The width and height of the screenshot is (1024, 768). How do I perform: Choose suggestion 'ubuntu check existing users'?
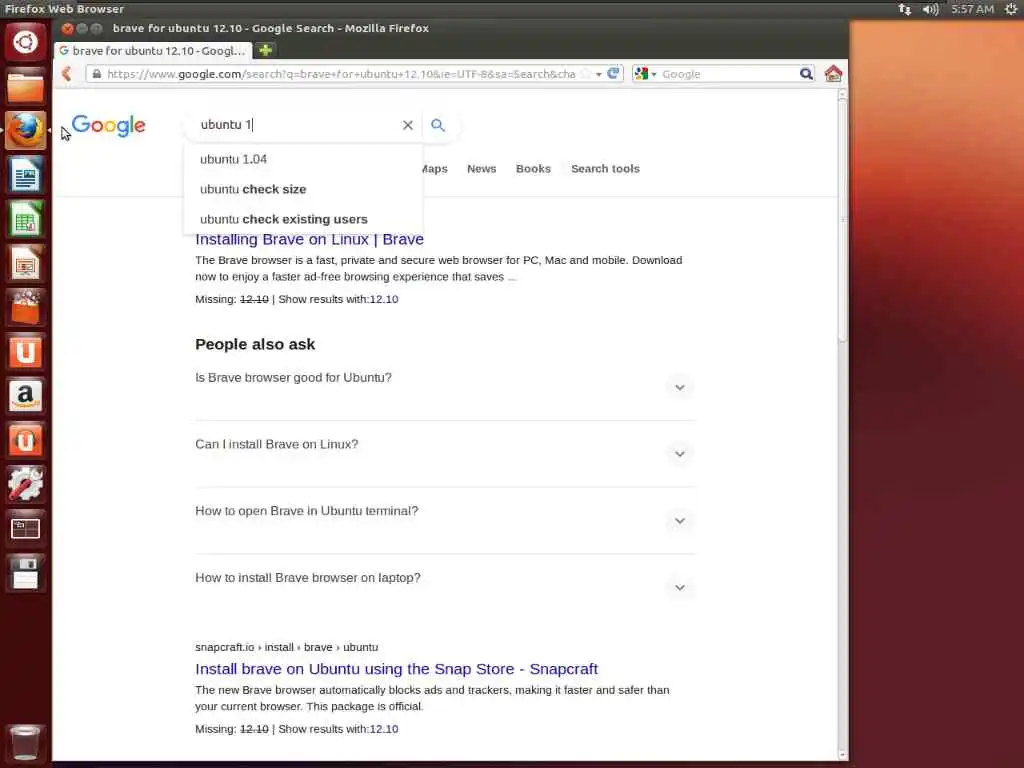304,219
